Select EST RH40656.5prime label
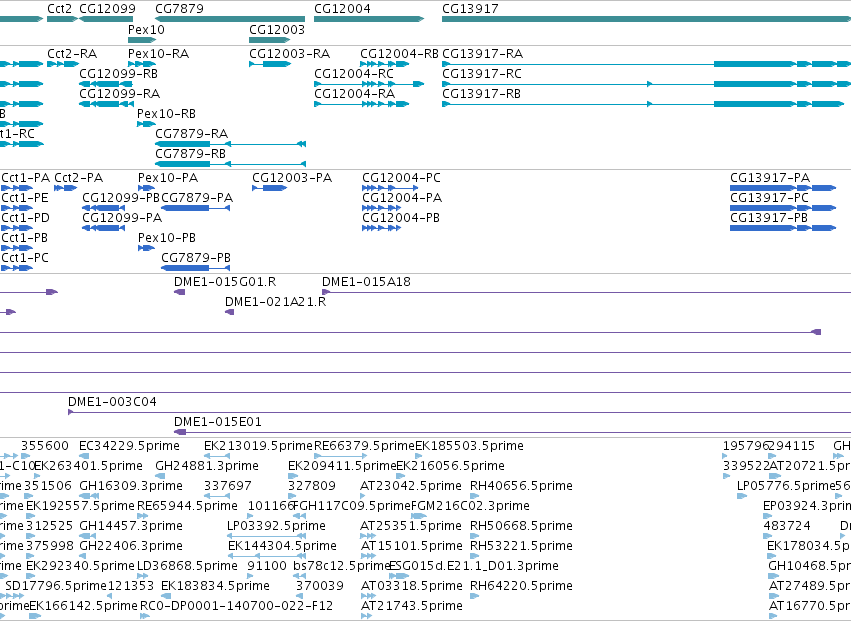 [x=521, y=486]
